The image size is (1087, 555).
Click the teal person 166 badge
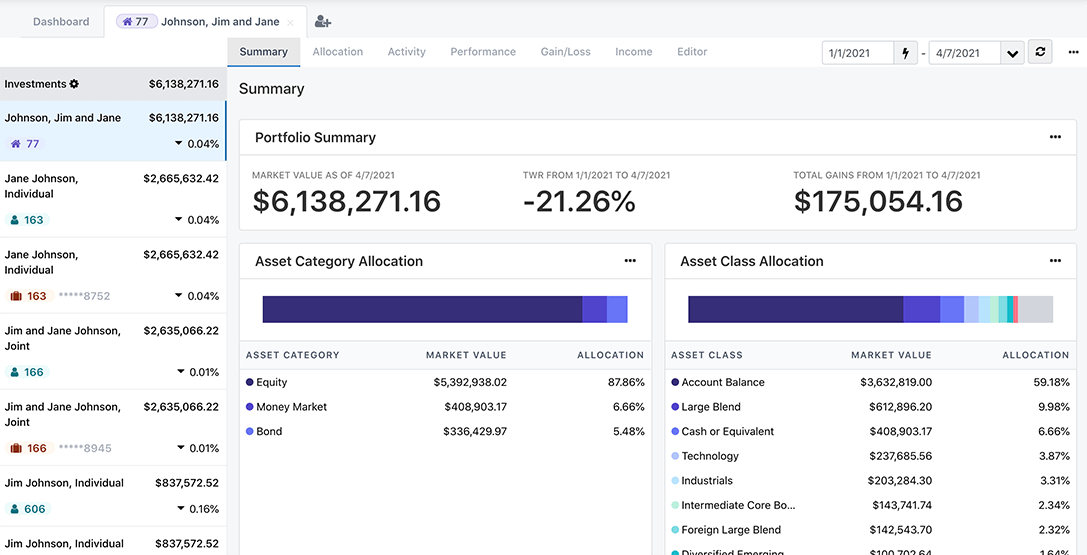pyautogui.click(x=27, y=373)
